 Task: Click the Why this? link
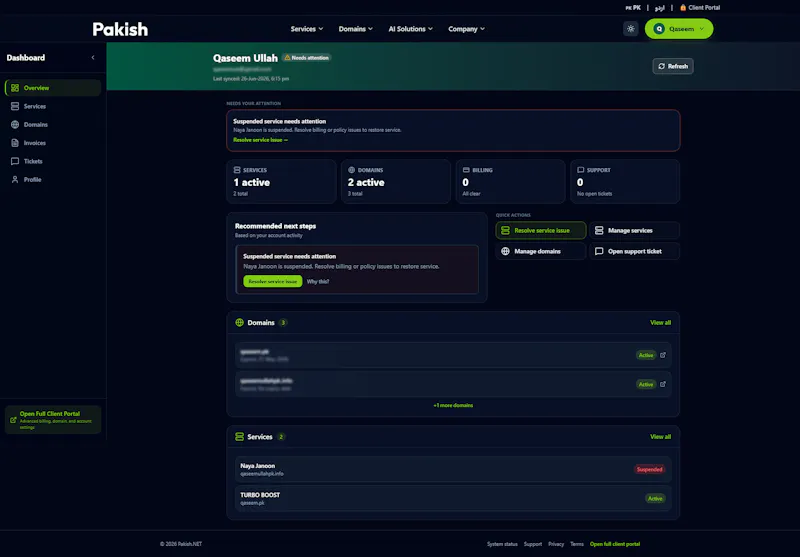click(318, 282)
